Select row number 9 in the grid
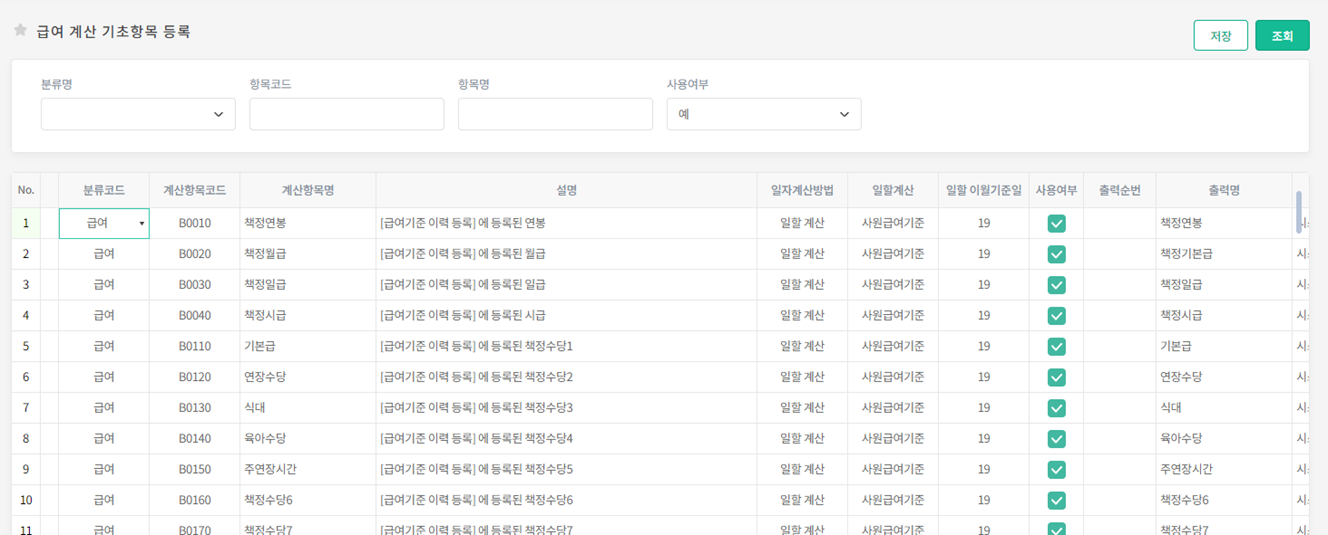 [x=26, y=469]
